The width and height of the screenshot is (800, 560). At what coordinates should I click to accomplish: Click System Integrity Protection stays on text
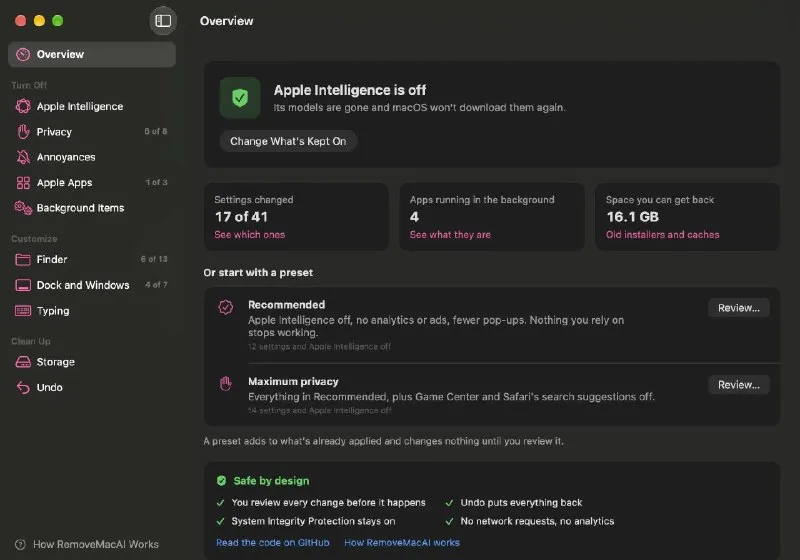pyautogui.click(x=313, y=521)
